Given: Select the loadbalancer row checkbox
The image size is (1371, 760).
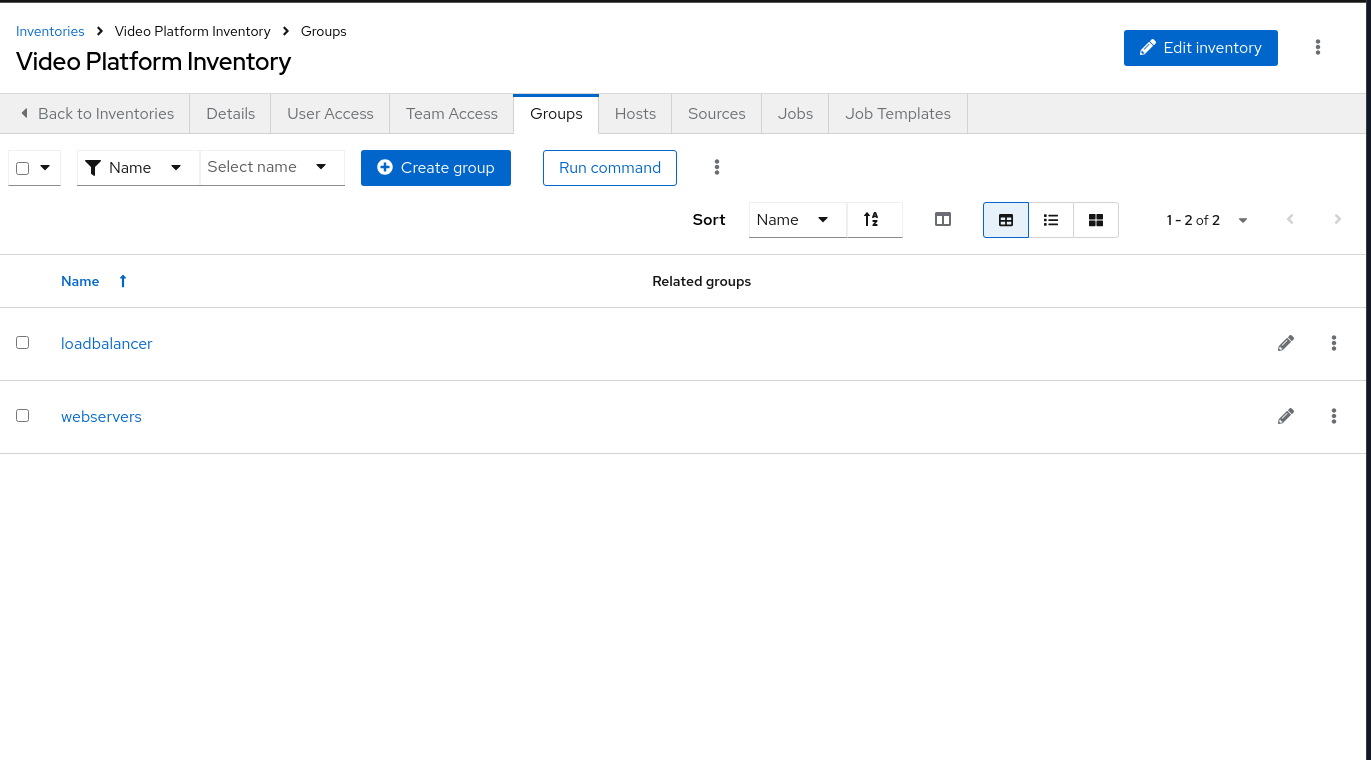Looking at the screenshot, I should [22, 342].
